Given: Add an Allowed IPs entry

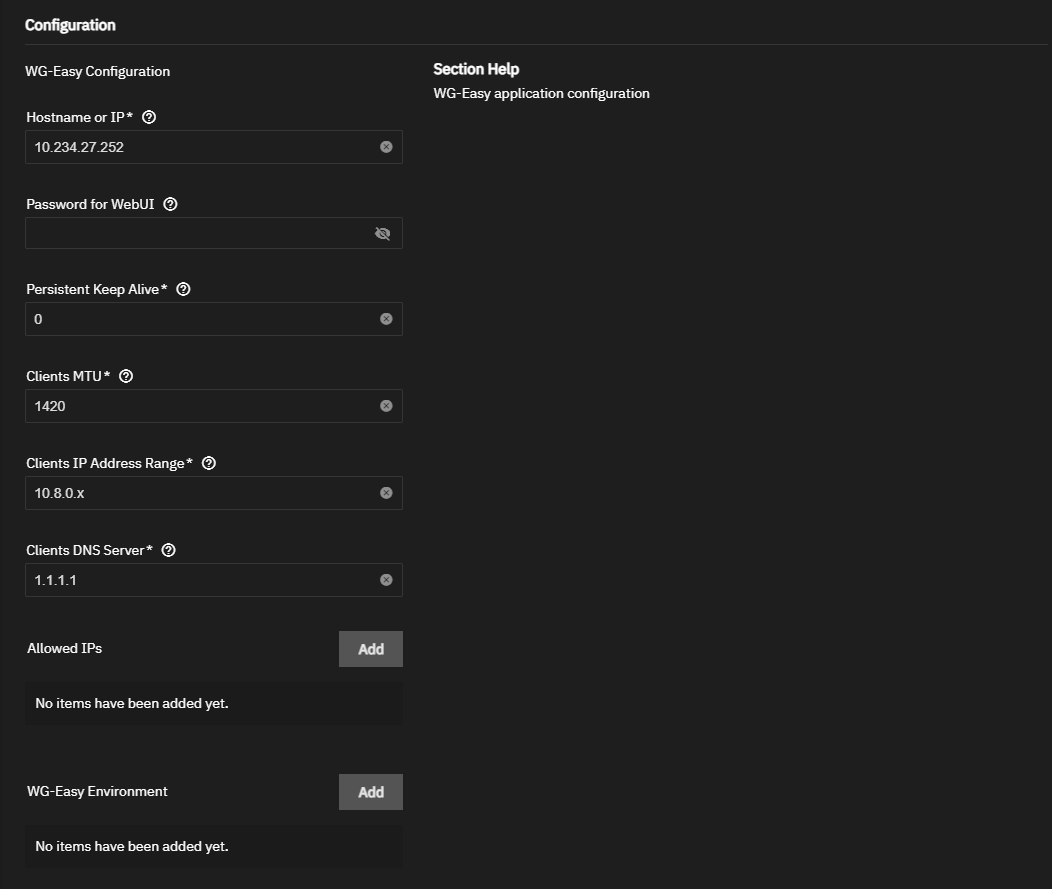Looking at the screenshot, I should (x=370, y=649).
